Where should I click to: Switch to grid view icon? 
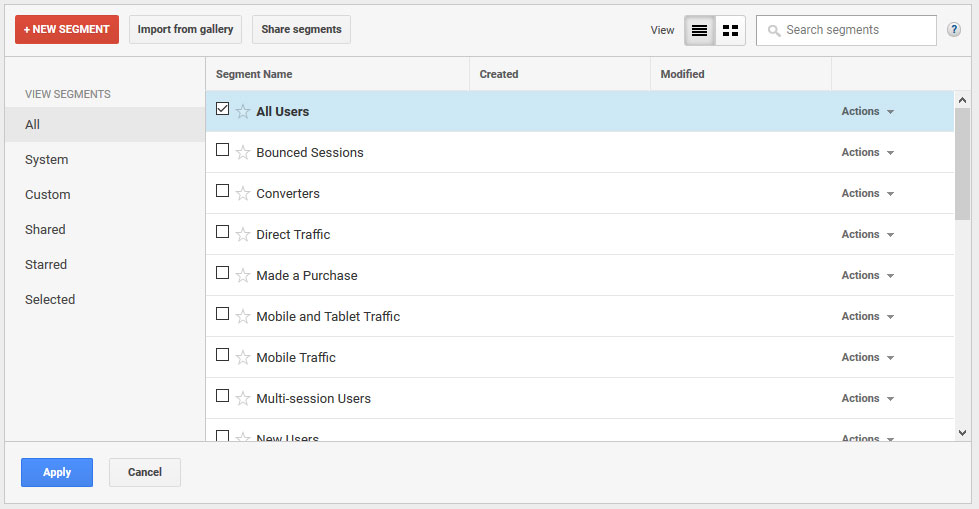click(x=731, y=30)
